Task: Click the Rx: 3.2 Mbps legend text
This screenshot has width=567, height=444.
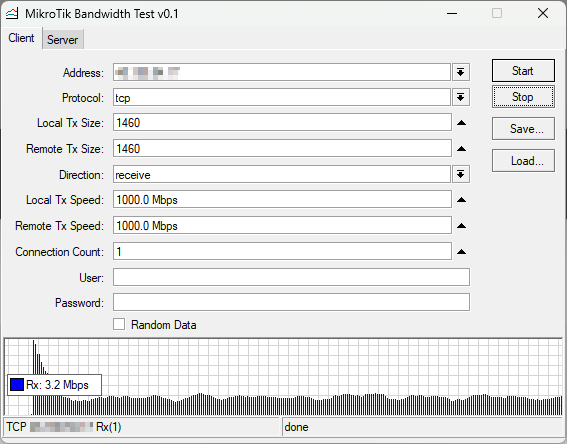Action: point(57,385)
